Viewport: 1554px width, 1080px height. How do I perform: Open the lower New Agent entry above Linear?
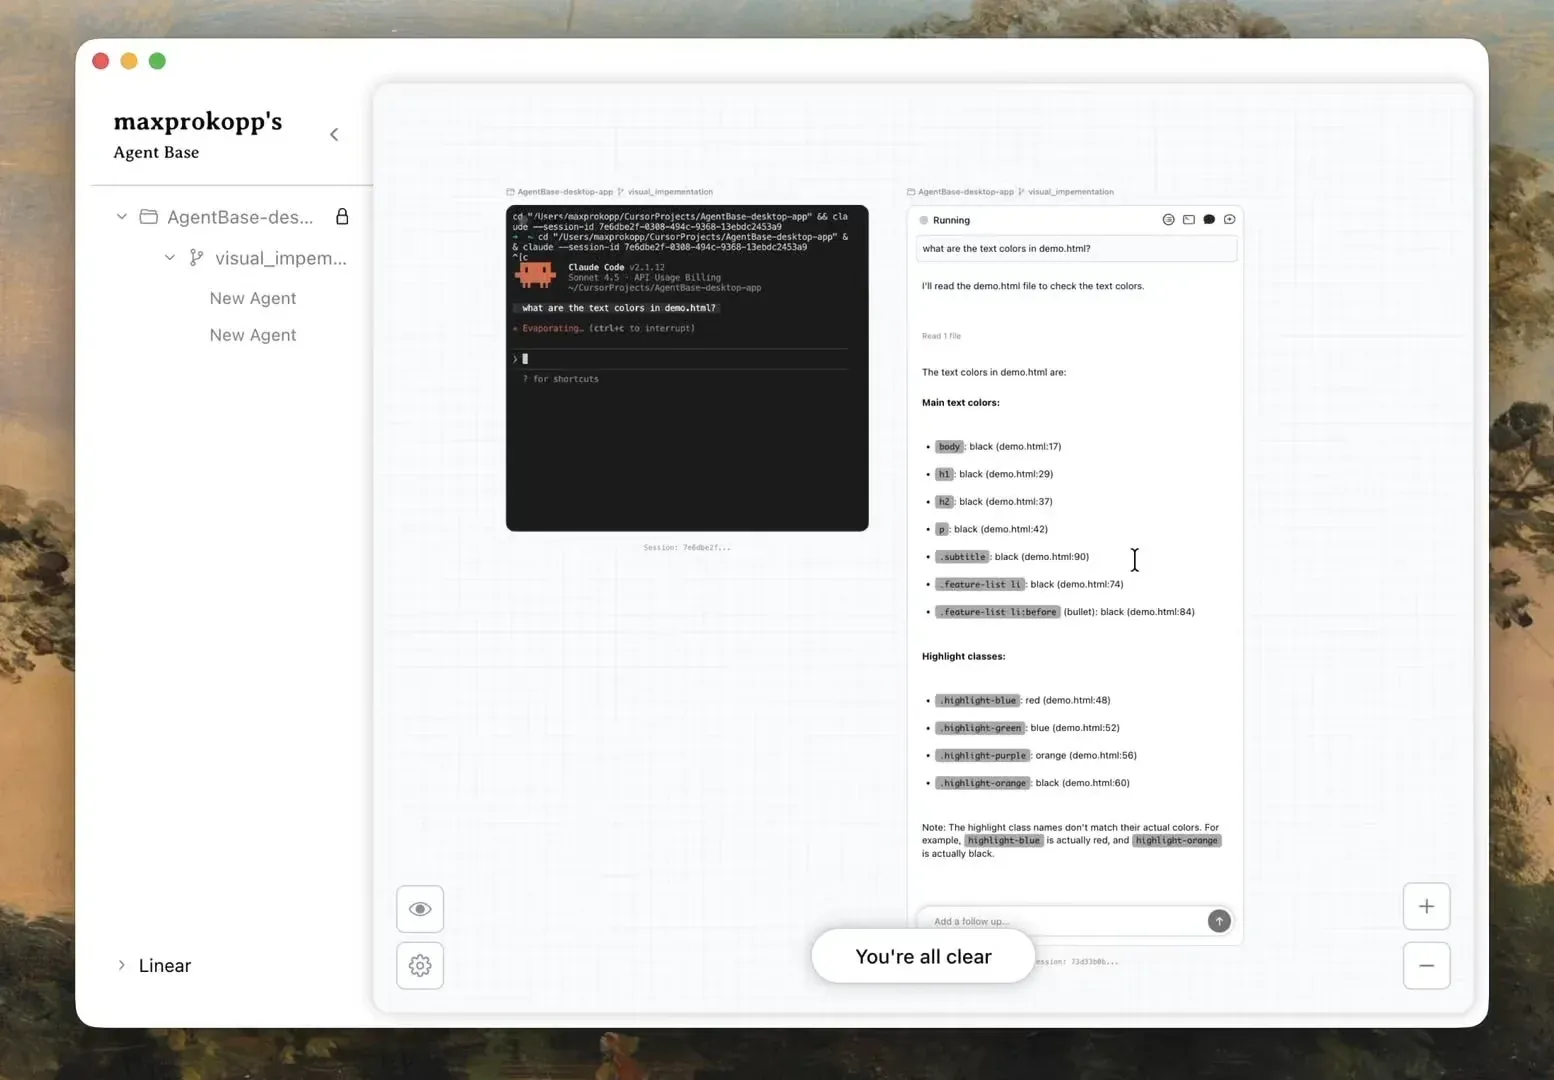[x=253, y=335]
